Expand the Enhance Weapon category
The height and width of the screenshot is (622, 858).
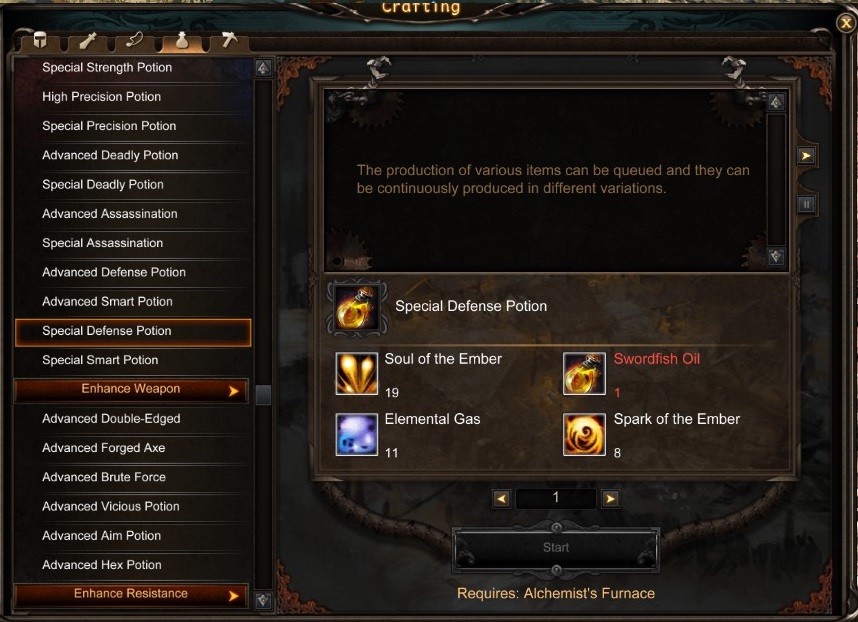click(131, 390)
